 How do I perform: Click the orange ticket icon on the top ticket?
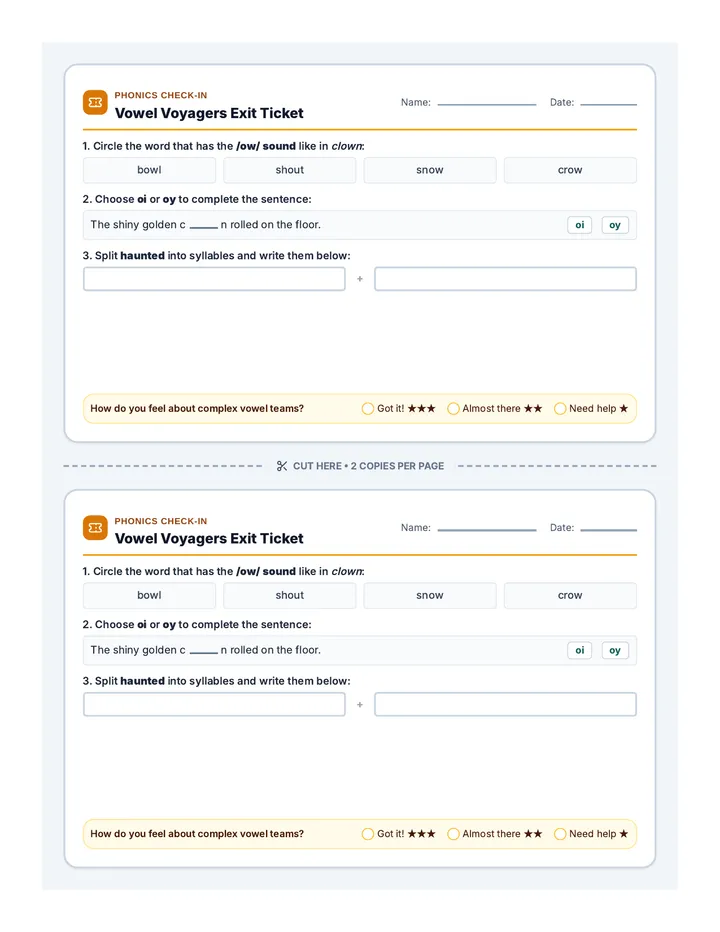(x=95, y=103)
